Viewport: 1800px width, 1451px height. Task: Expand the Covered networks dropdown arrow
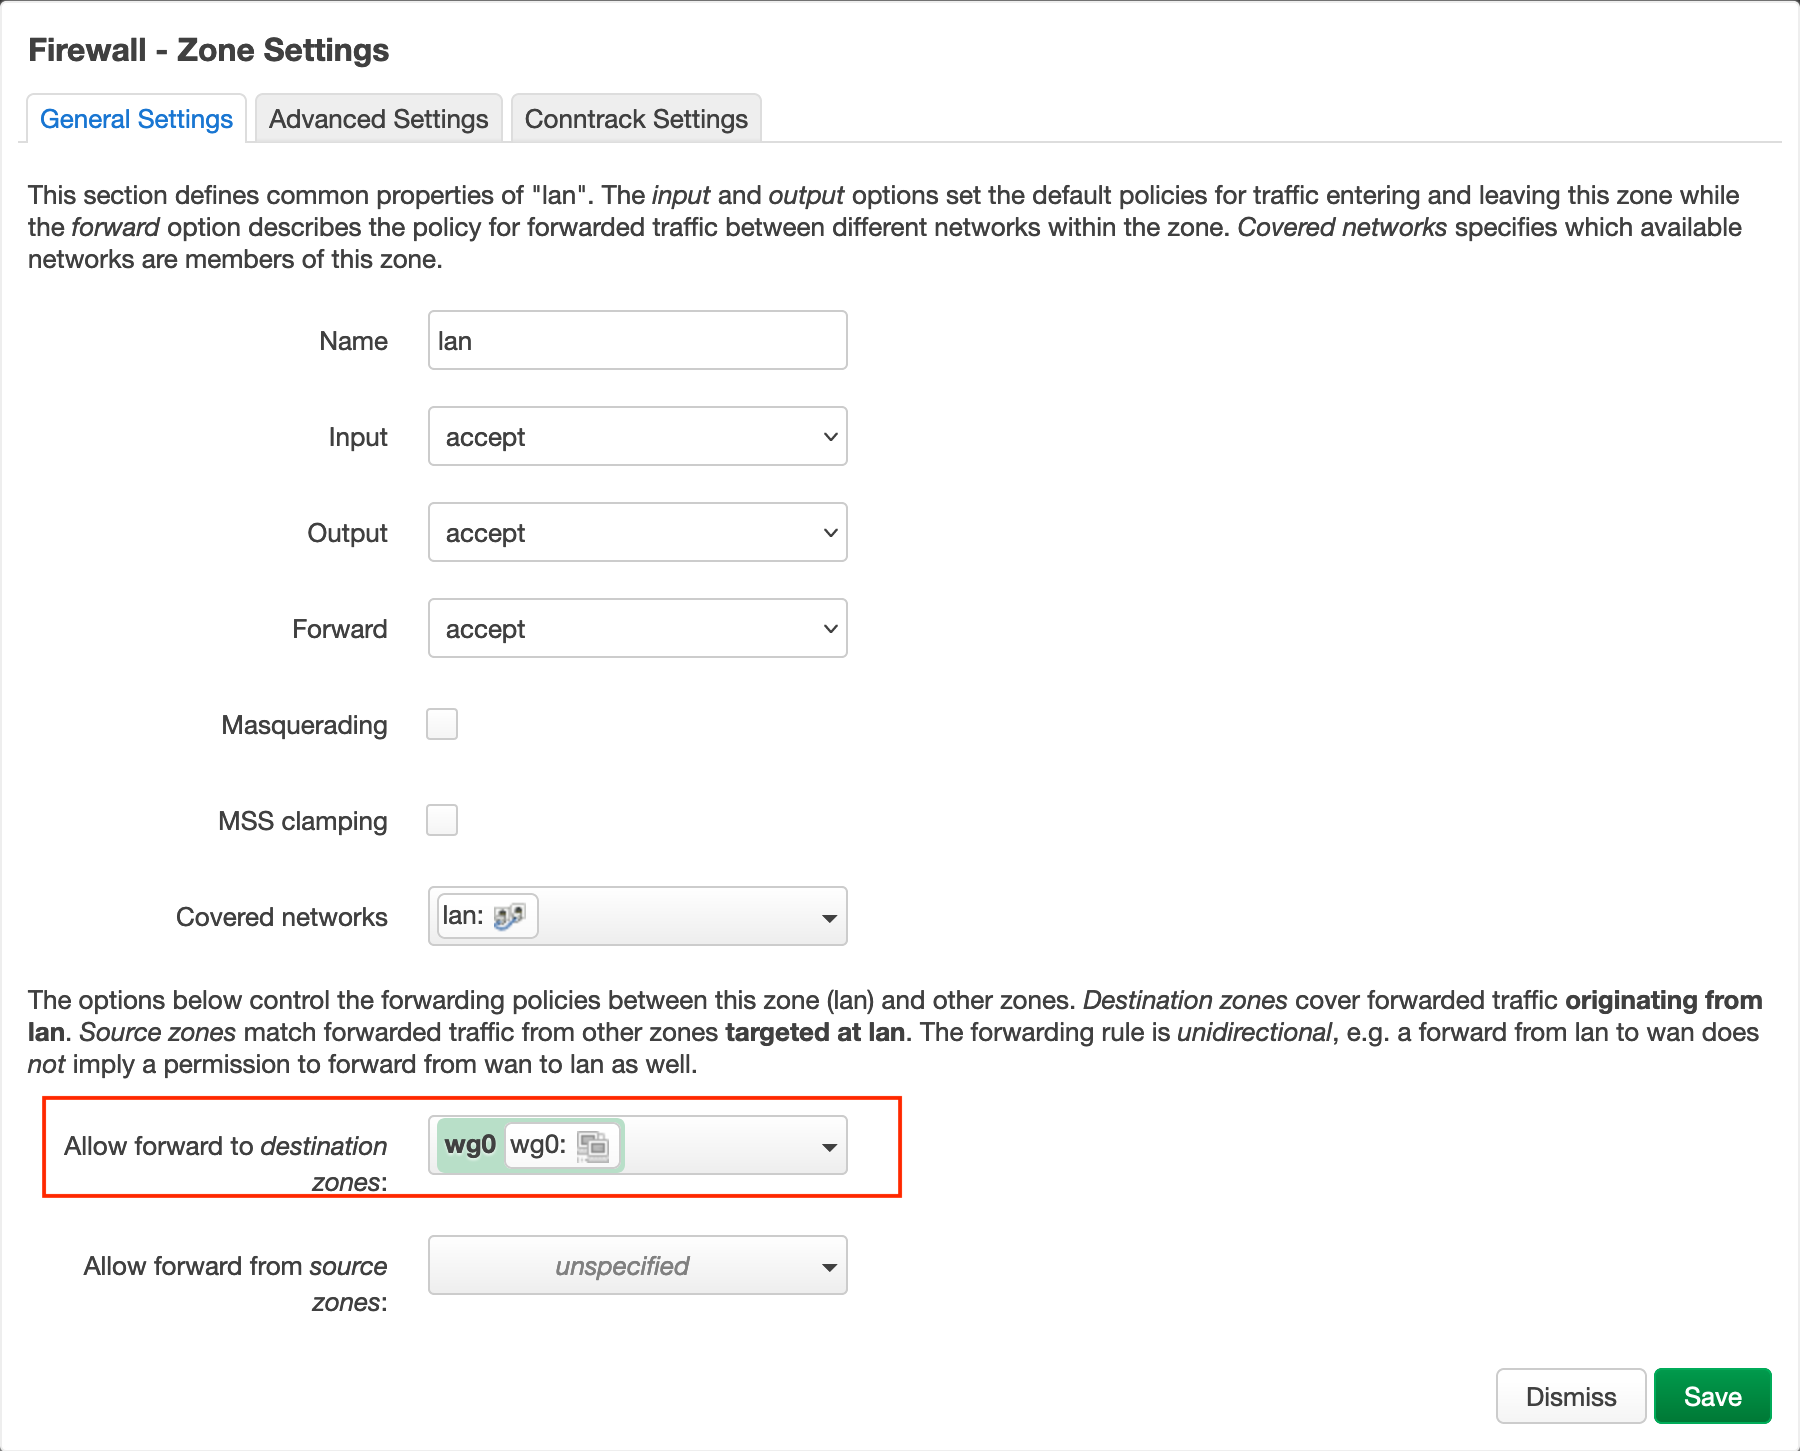(x=828, y=918)
